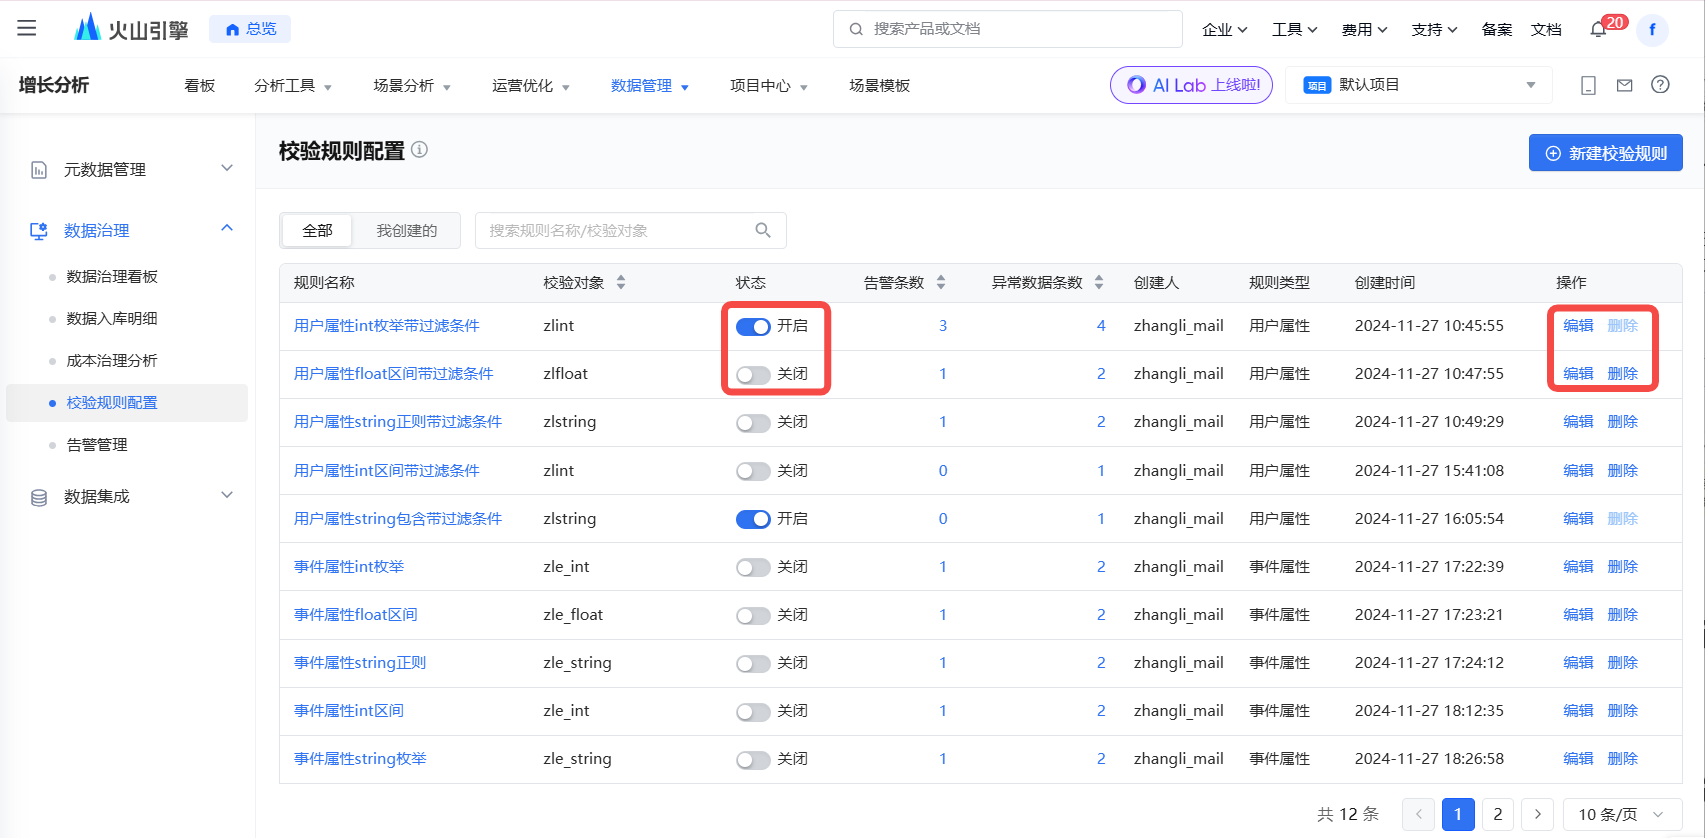Viewport: 1705px width, 838px height.
Task: Expand 元数据管理 sidebar section
Action: (x=227, y=168)
